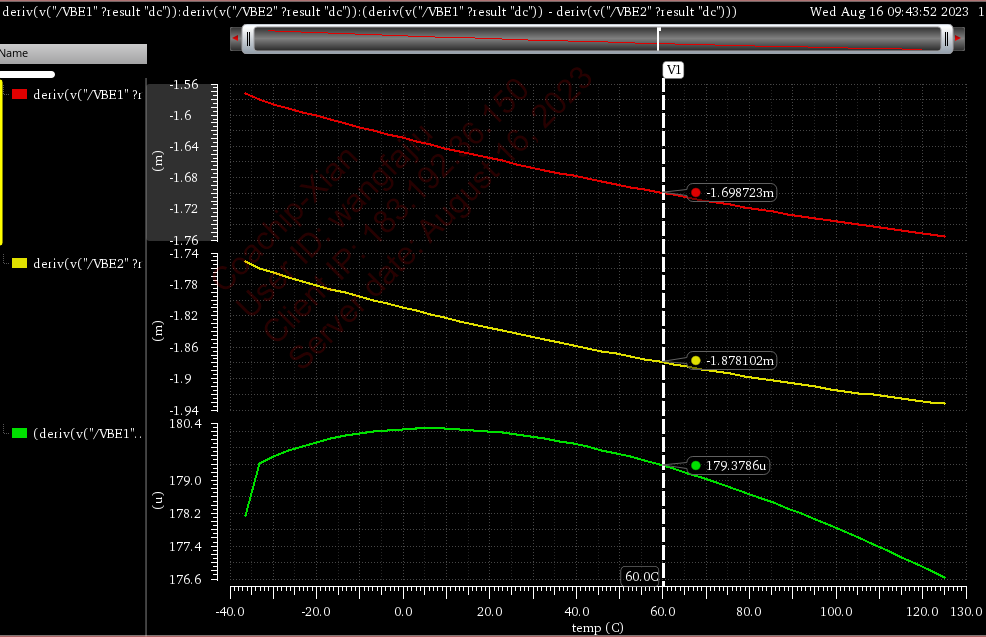The image size is (986, 637).
Task: Select the deriv VBE2 trace name
Action: coord(86,263)
